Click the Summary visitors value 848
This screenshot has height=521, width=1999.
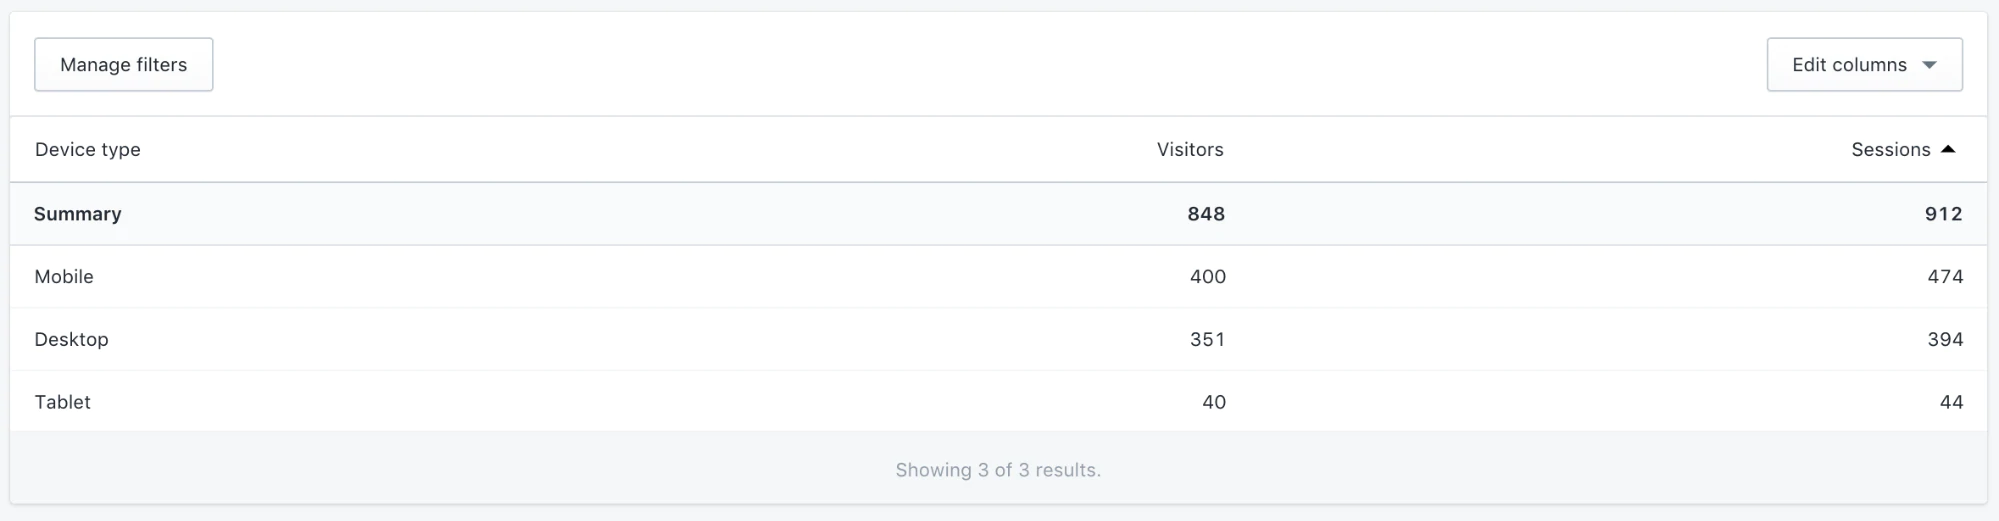[1206, 214]
